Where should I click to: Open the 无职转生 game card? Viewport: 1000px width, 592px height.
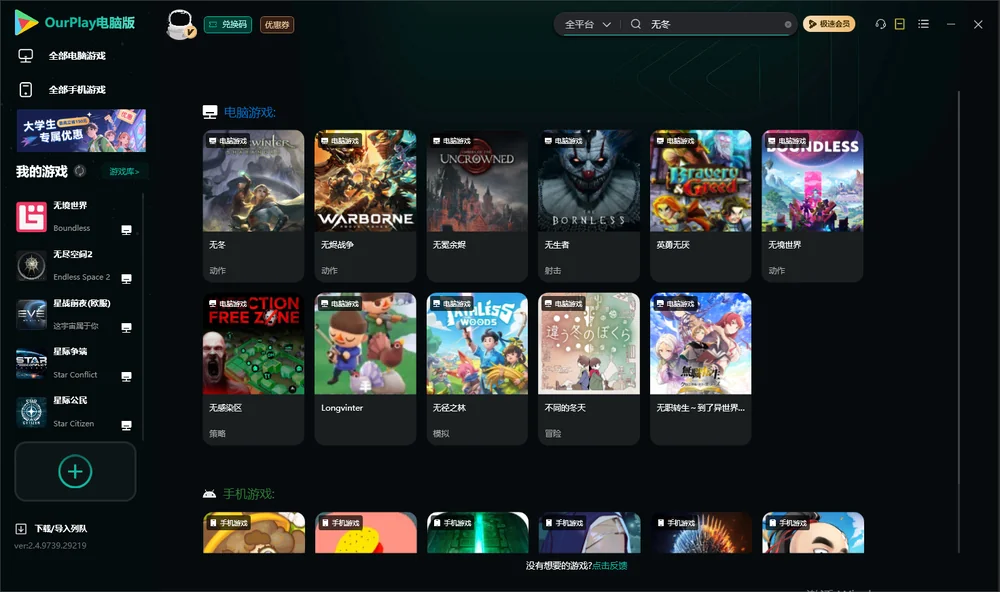point(700,369)
